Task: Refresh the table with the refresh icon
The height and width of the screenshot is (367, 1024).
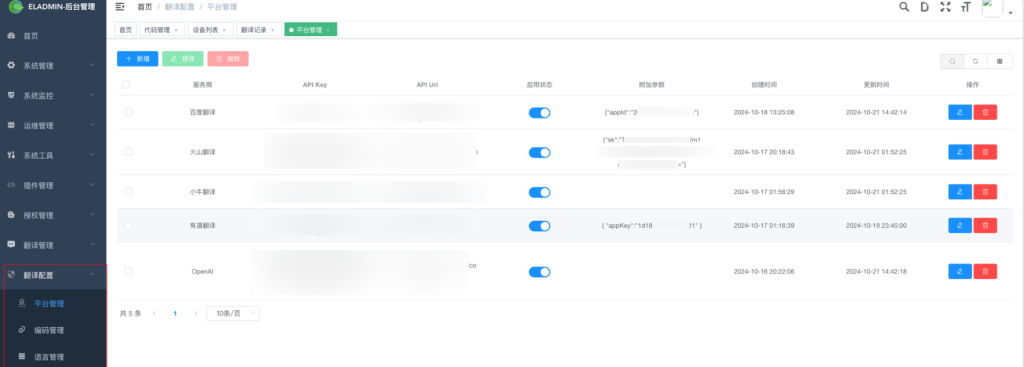Action: 975,61
